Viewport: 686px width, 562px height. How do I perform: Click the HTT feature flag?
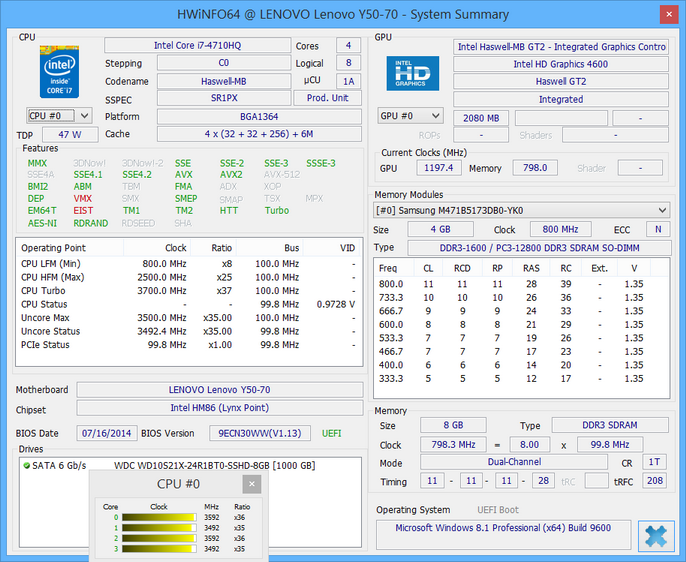pos(229,211)
